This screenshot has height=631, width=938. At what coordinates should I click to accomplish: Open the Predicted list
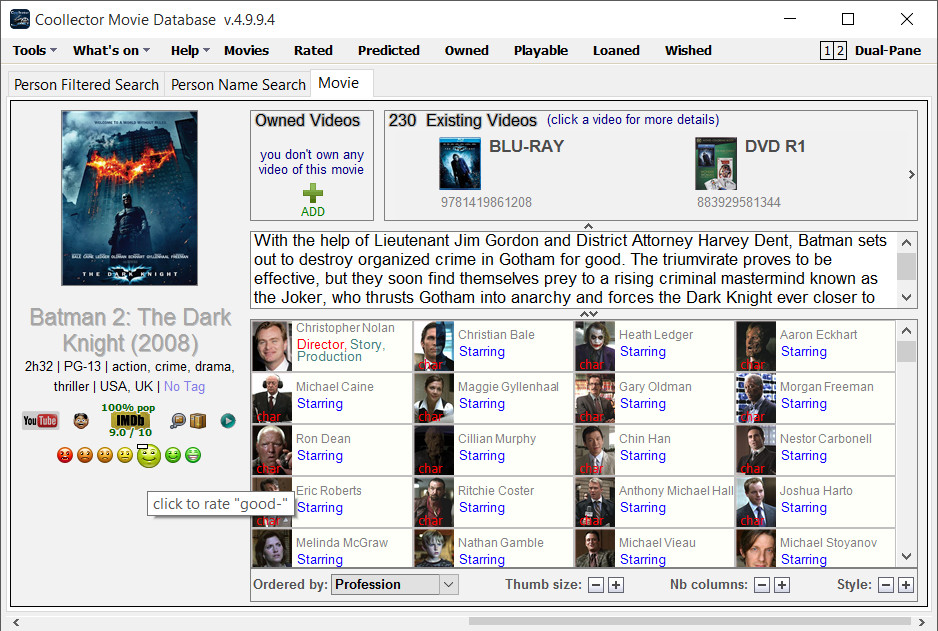389,51
